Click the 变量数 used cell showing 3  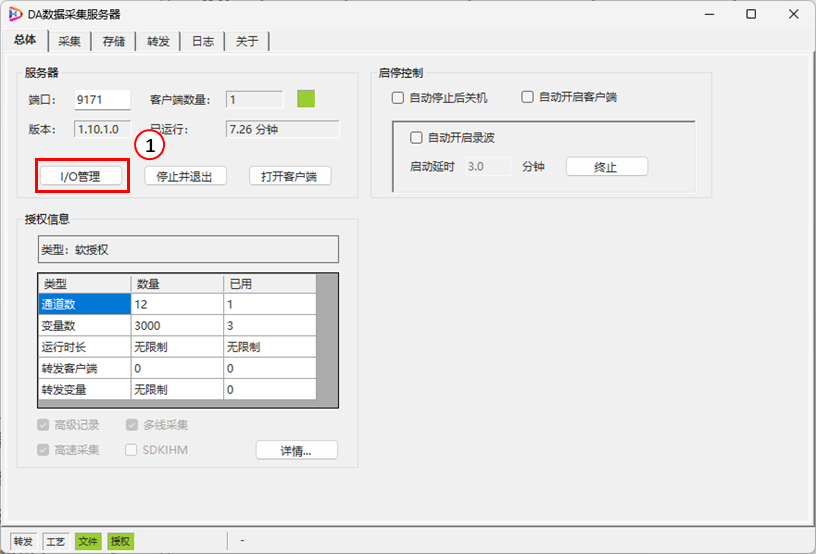270,326
